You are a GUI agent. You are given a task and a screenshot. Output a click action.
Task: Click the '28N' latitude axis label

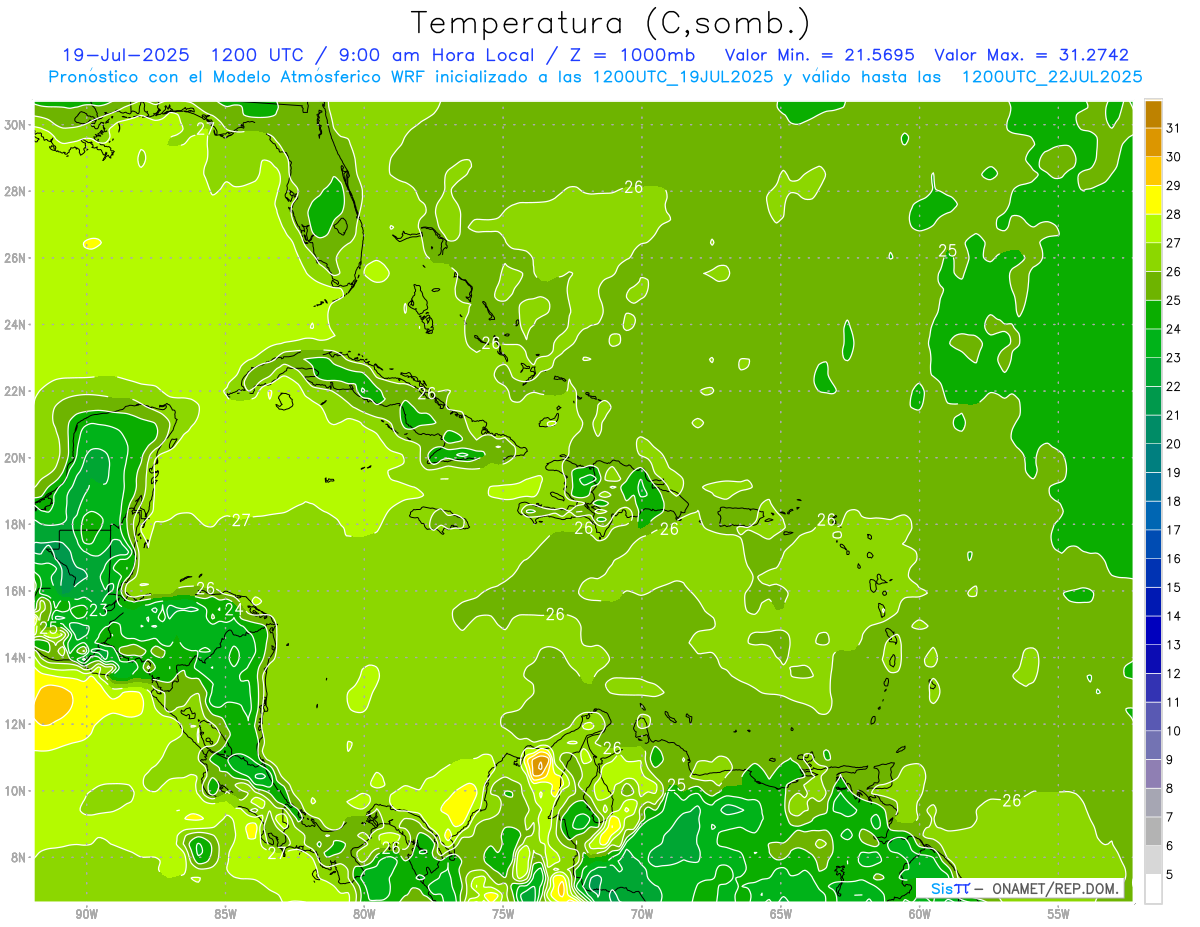point(15,191)
